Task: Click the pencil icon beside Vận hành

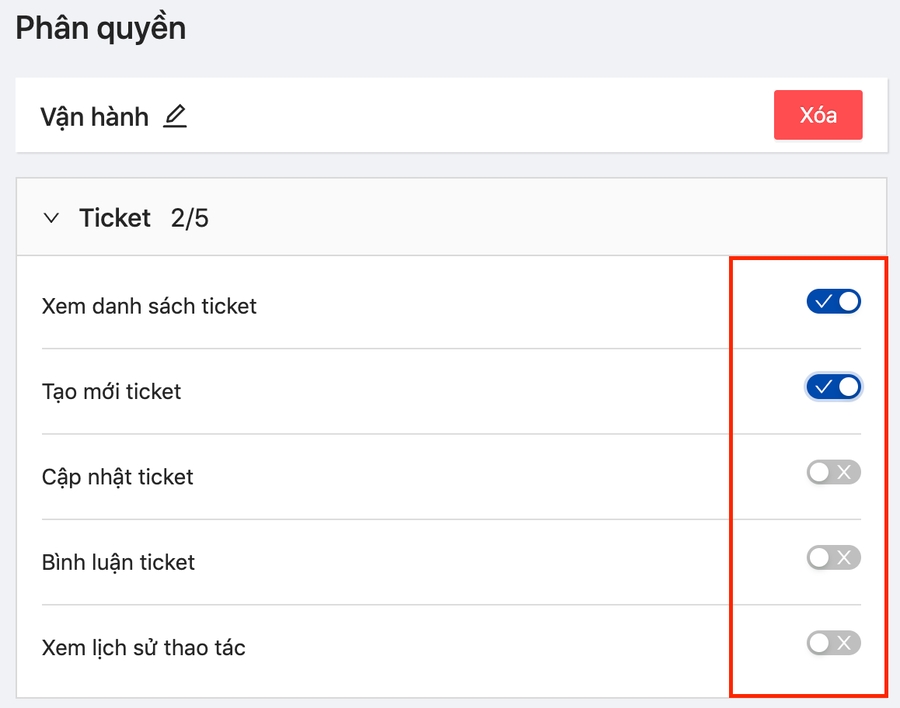Action: [175, 116]
